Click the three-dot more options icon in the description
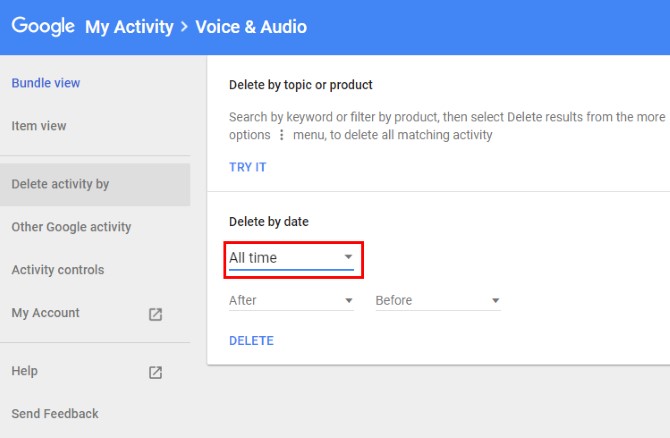 [x=281, y=135]
